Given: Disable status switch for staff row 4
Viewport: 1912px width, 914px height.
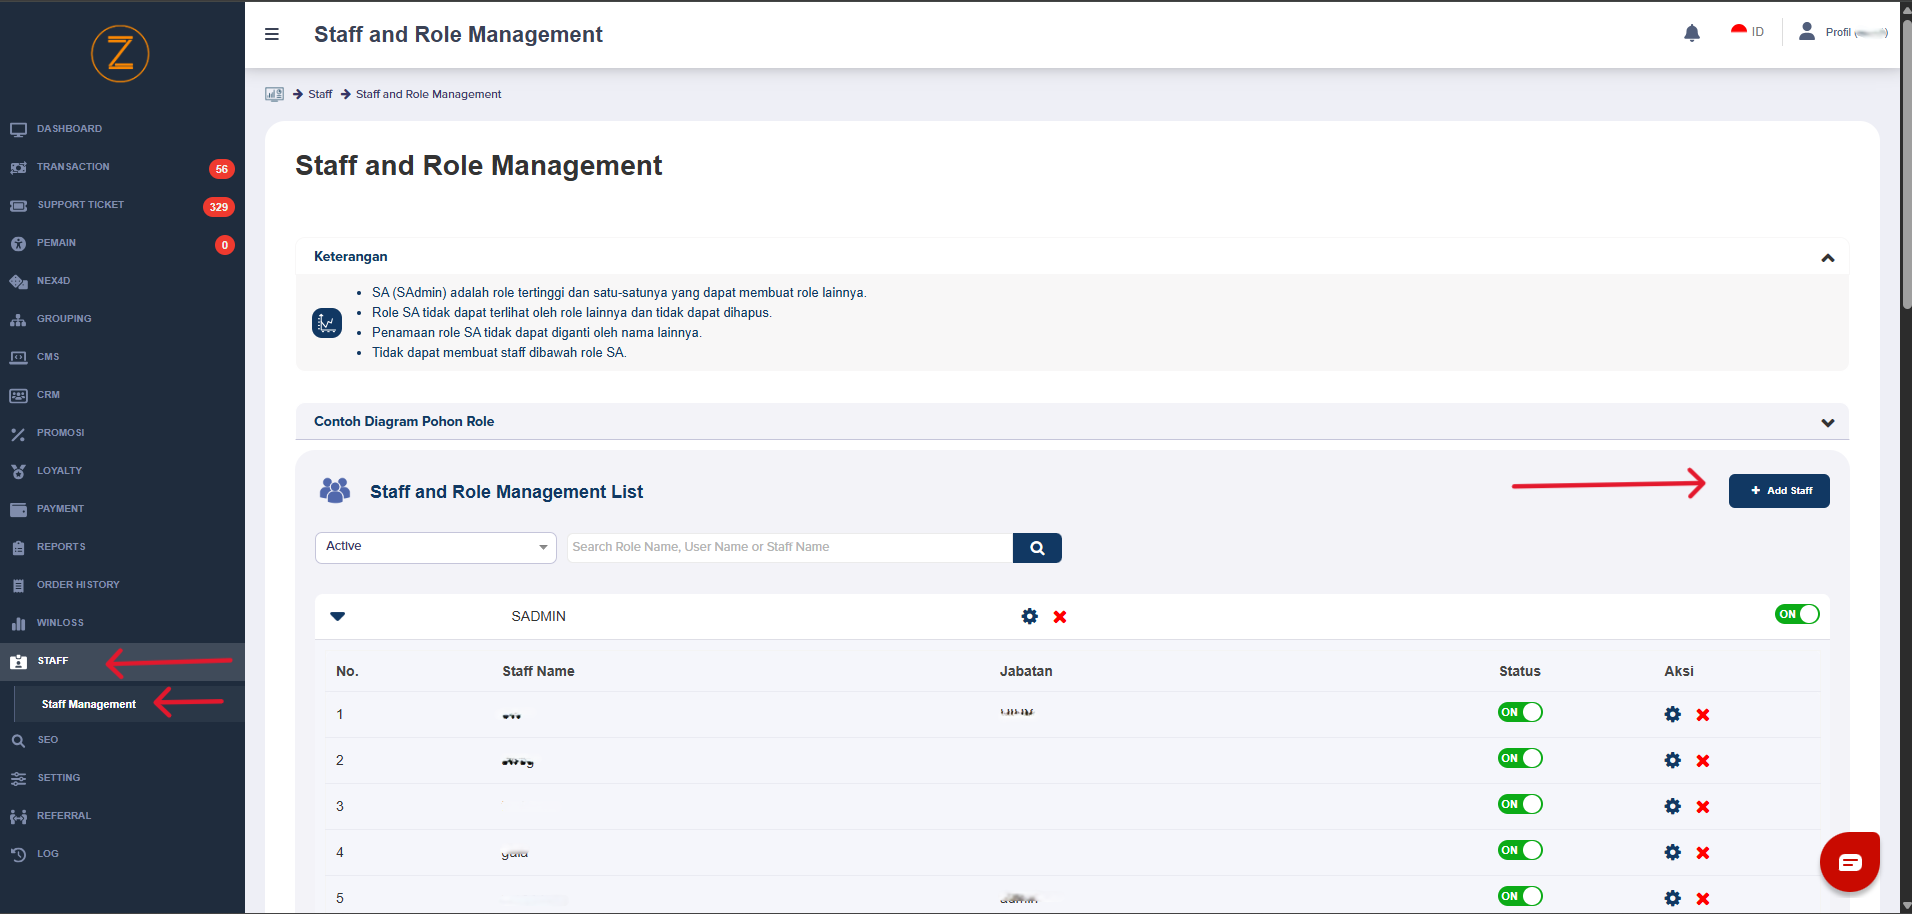Looking at the screenshot, I should click(x=1519, y=851).
